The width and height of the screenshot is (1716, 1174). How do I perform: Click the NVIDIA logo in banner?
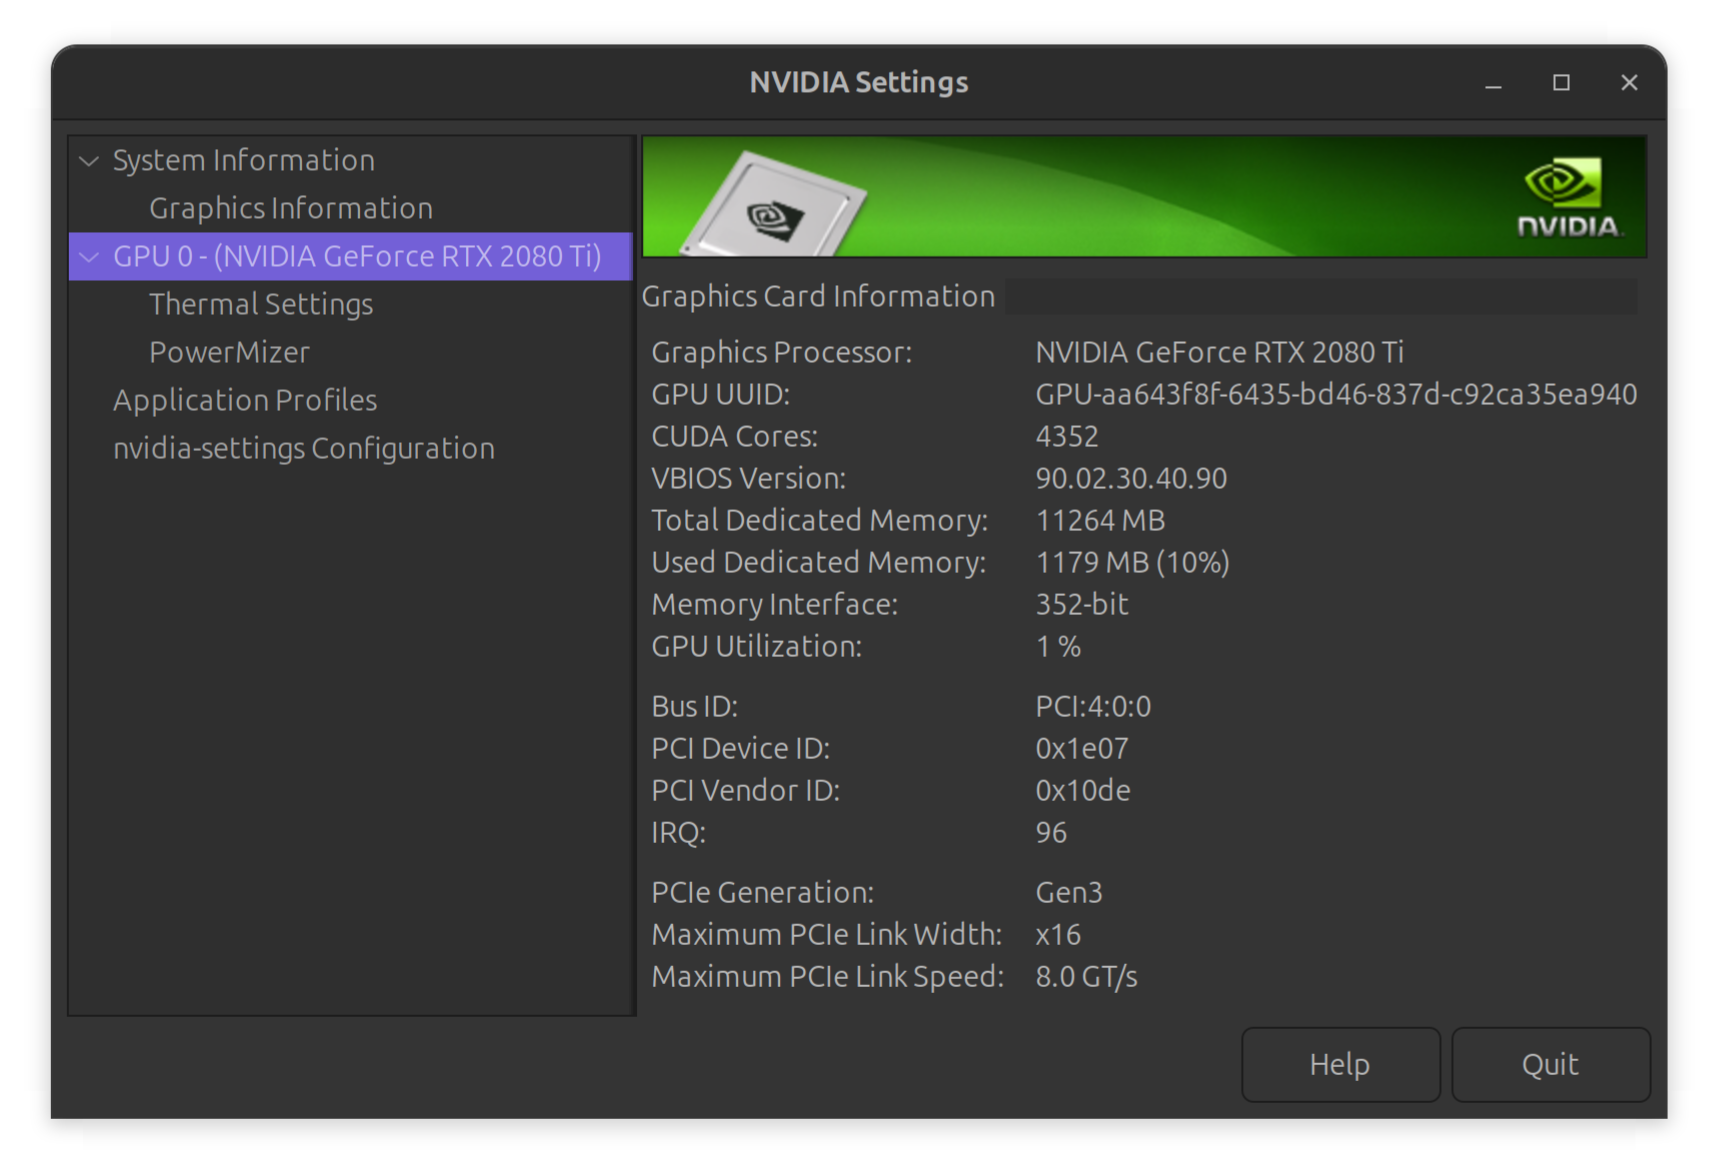tap(1567, 197)
